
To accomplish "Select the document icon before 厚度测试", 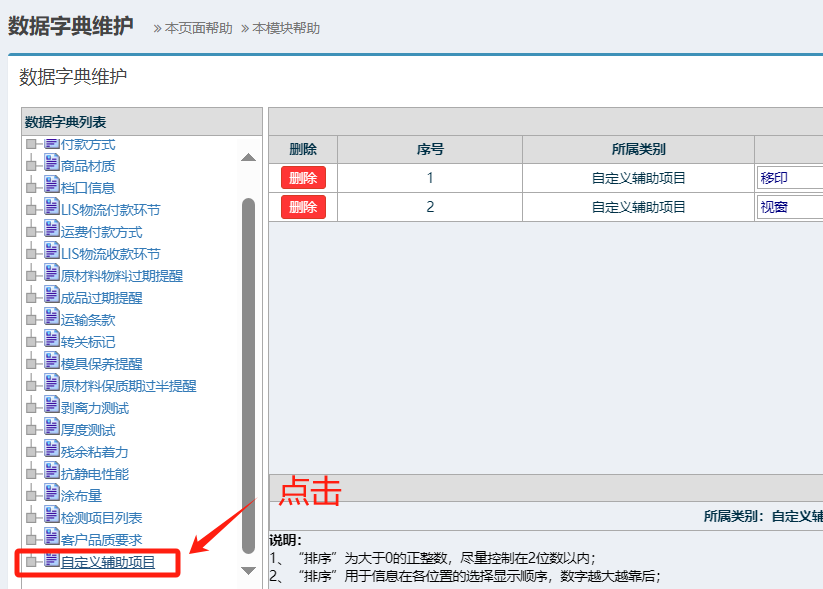I will (x=52, y=429).
